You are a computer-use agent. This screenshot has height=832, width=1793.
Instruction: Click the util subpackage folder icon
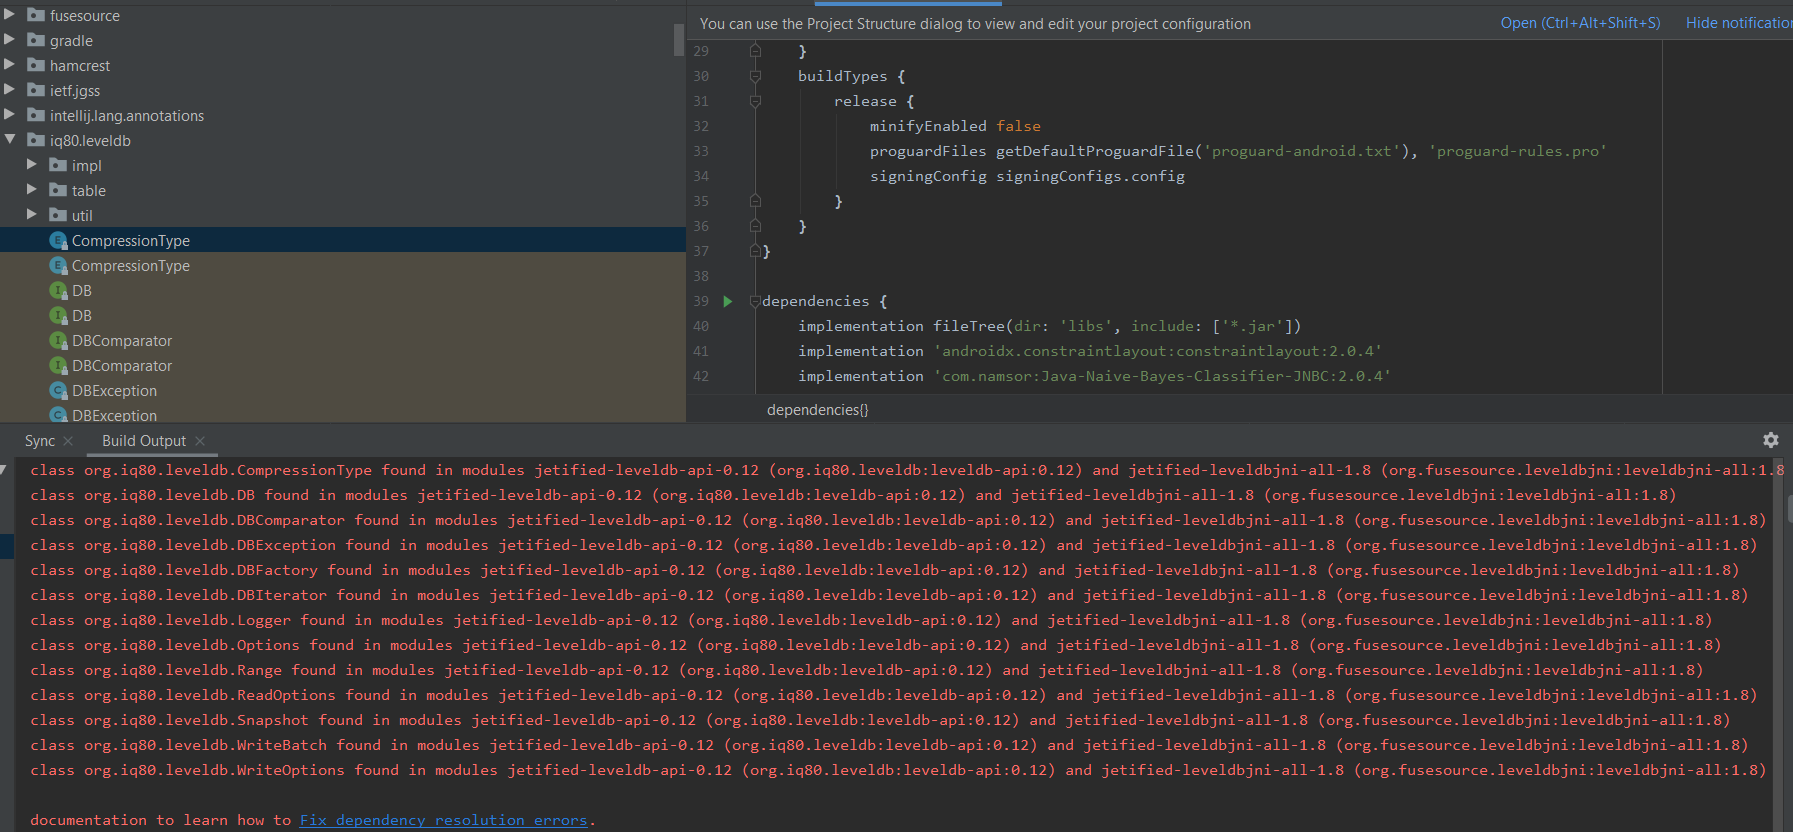tap(58, 215)
